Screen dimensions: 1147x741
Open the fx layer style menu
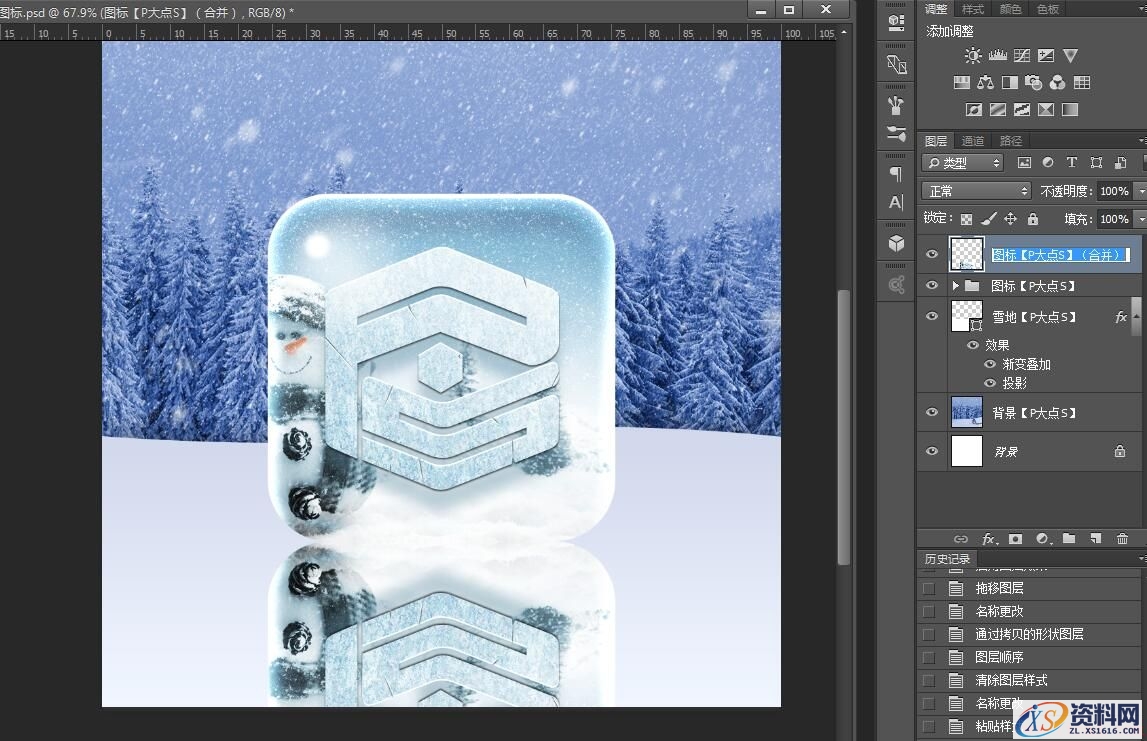[x=988, y=539]
